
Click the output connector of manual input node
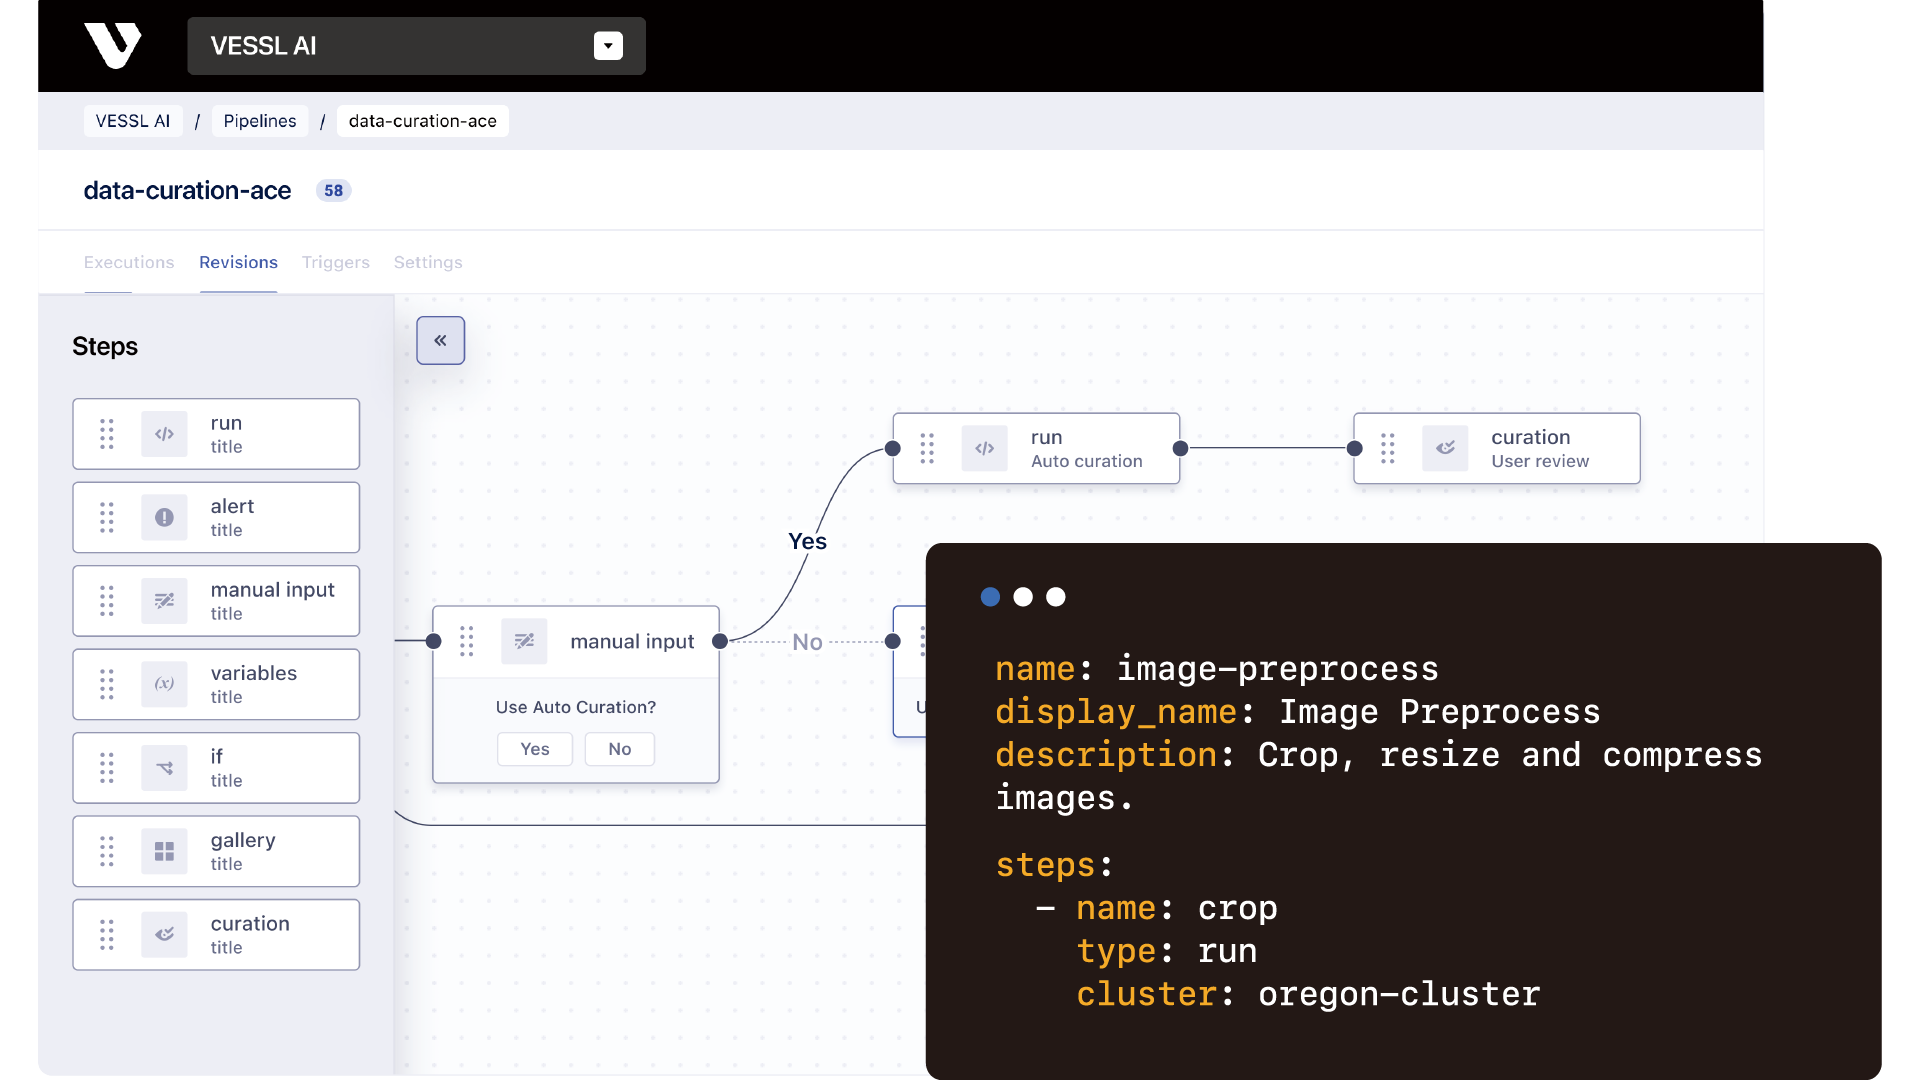720,641
